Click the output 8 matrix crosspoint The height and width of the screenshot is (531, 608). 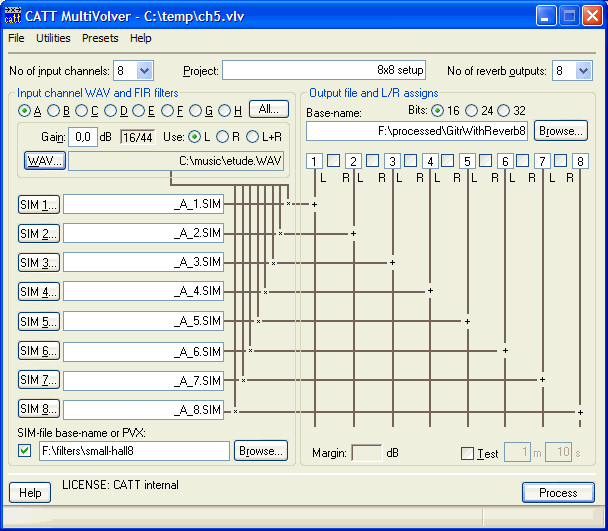[x=580, y=411]
